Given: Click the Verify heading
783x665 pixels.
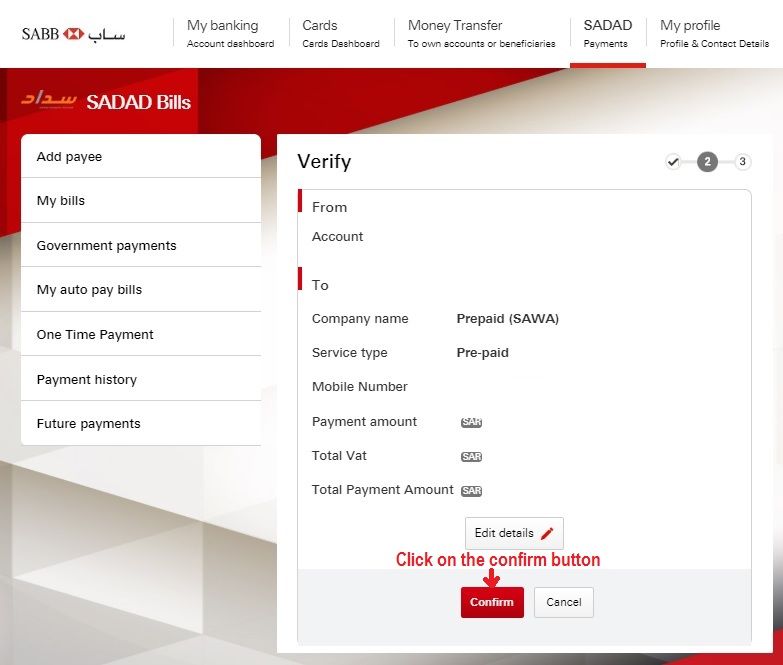Looking at the screenshot, I should click(x=324, y=161).
